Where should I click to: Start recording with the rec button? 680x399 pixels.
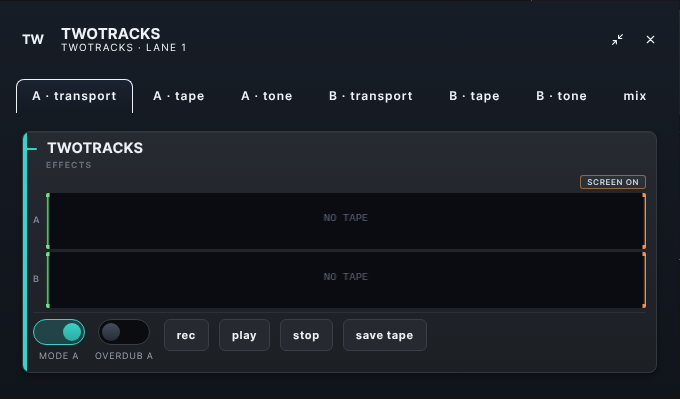[186, 335]
